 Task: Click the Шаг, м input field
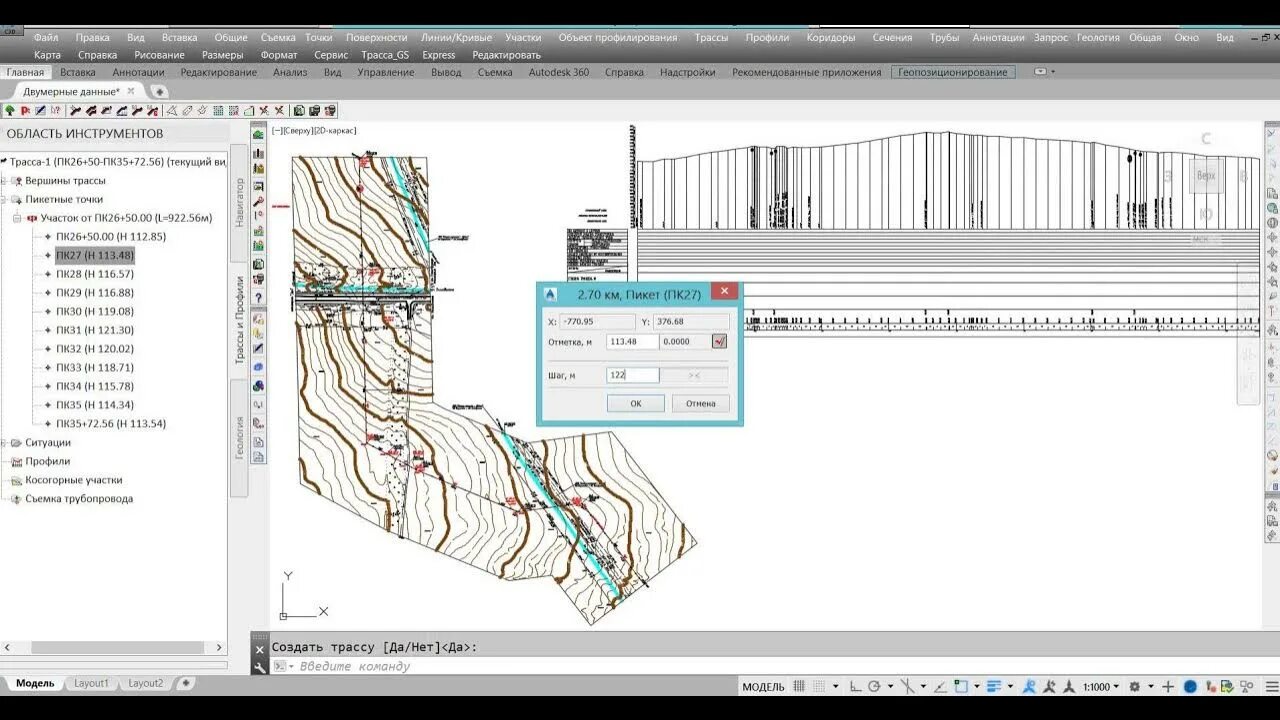click(633, 375)
